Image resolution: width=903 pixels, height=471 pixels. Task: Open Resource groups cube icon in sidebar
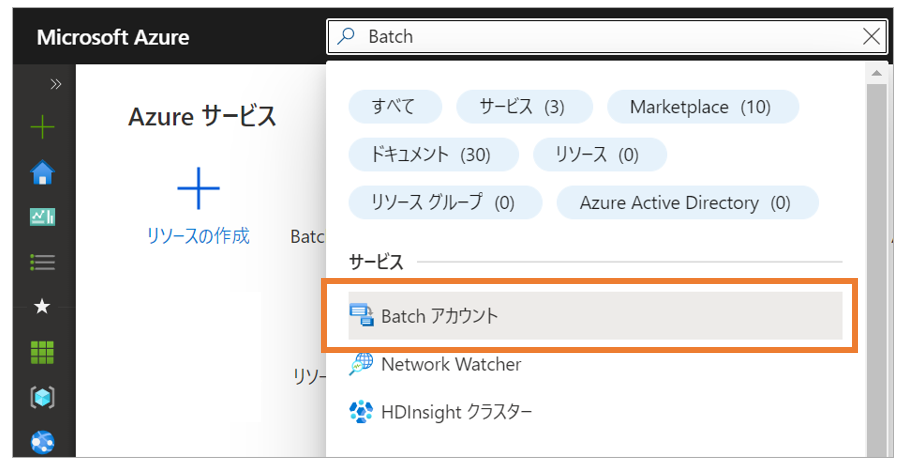[x=42, y=397]
